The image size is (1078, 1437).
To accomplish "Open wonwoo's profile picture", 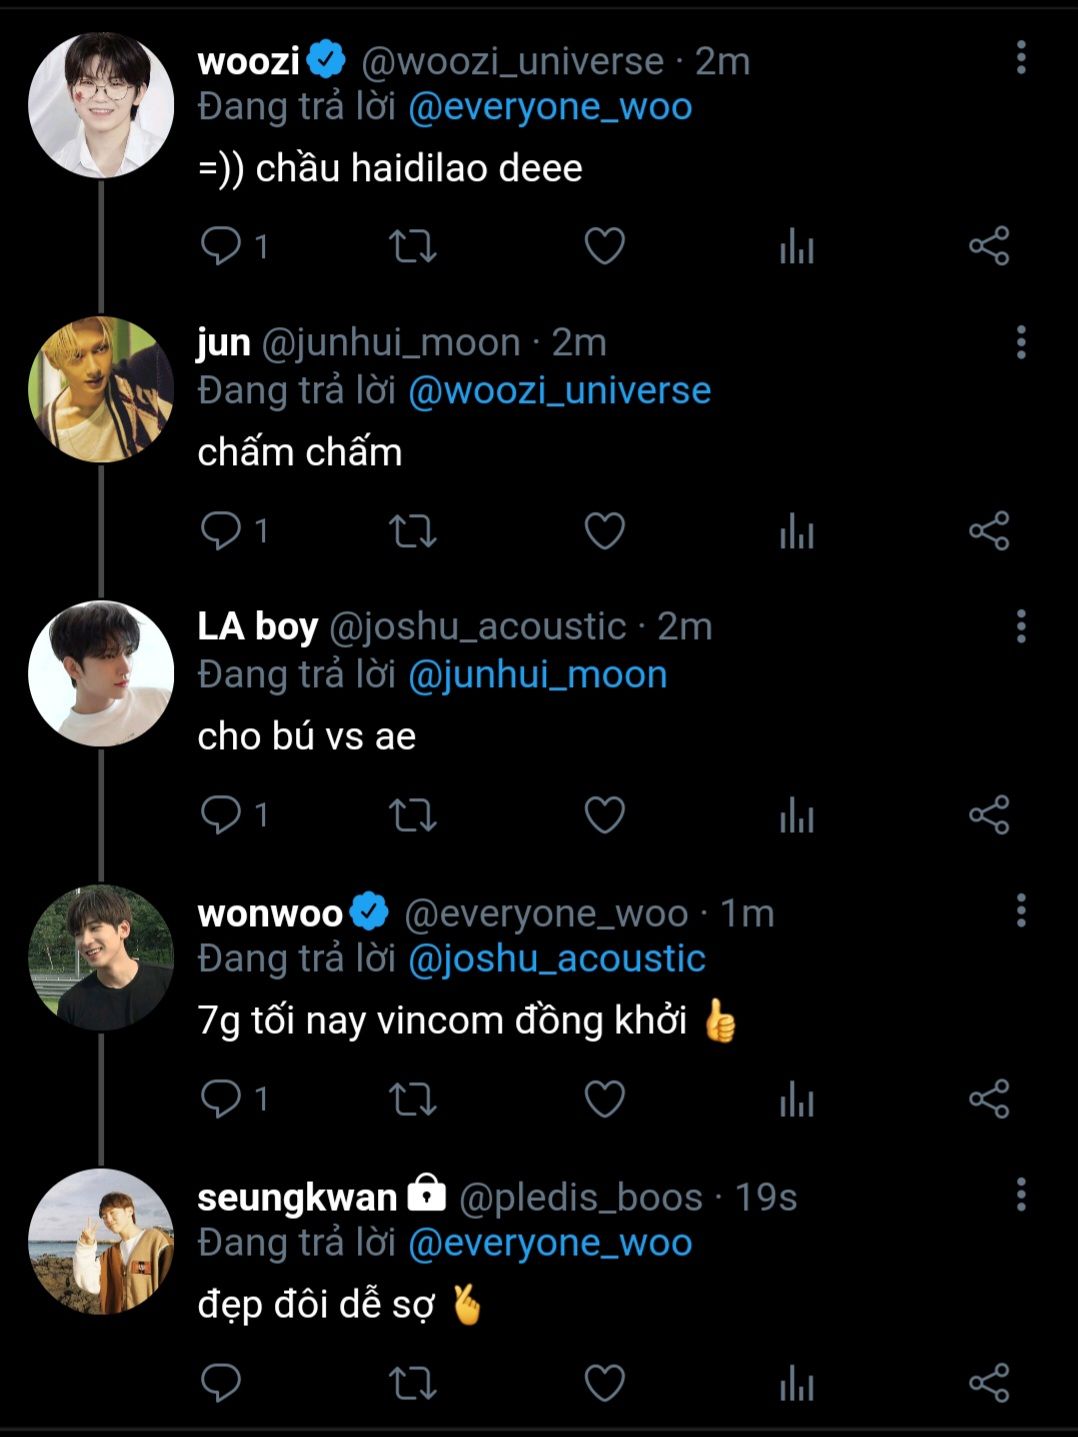I will [x=100, y=957].
